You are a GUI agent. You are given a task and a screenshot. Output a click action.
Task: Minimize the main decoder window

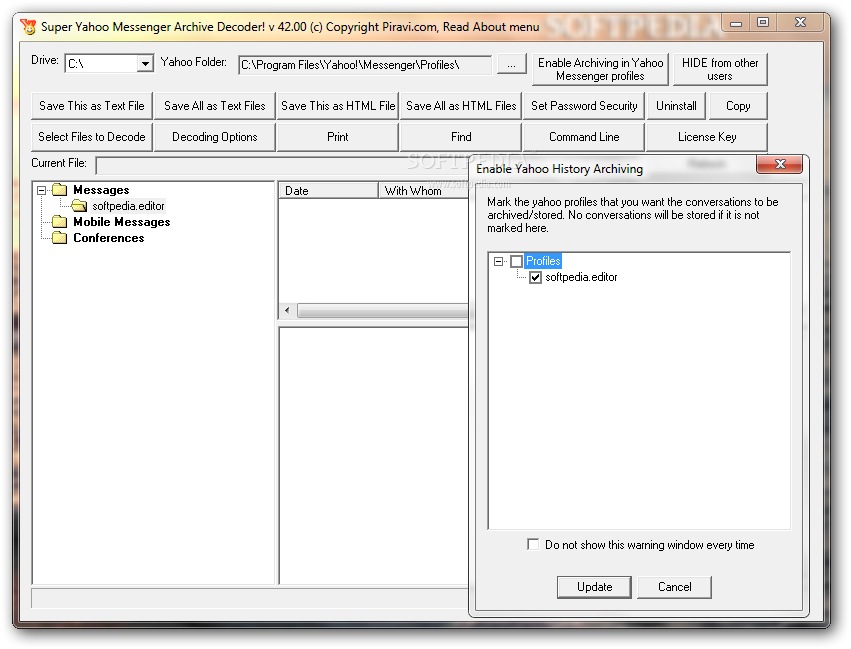(736, 22)
